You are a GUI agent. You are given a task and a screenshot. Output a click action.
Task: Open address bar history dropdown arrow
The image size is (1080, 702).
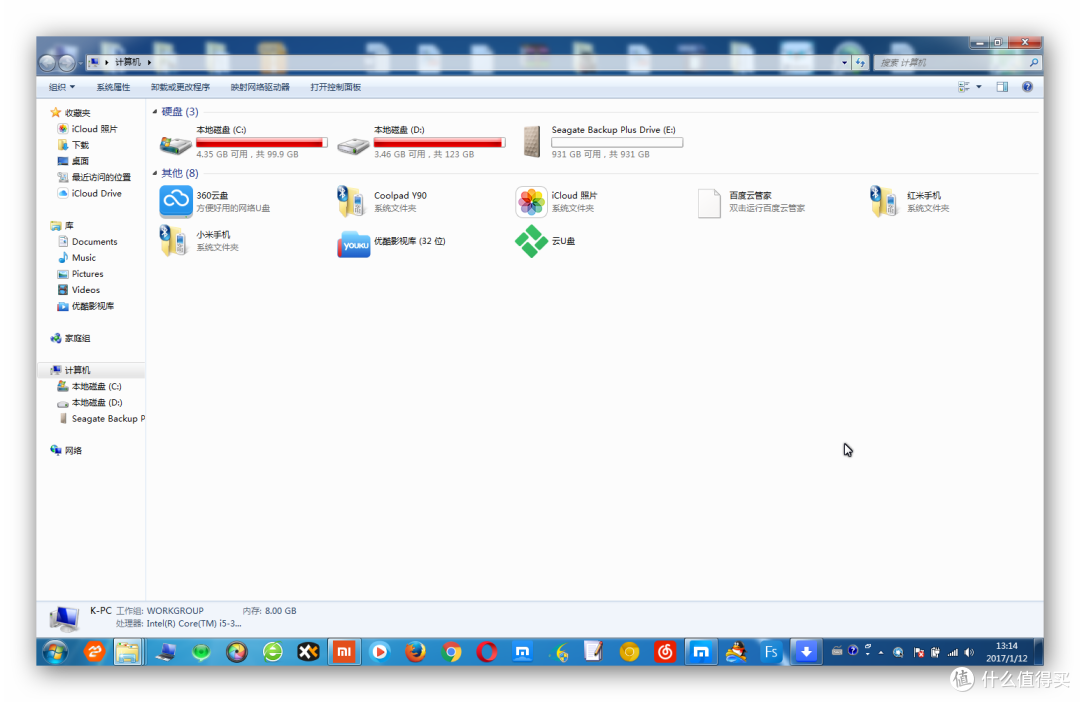pyautogui.click(x=844, y=63)
